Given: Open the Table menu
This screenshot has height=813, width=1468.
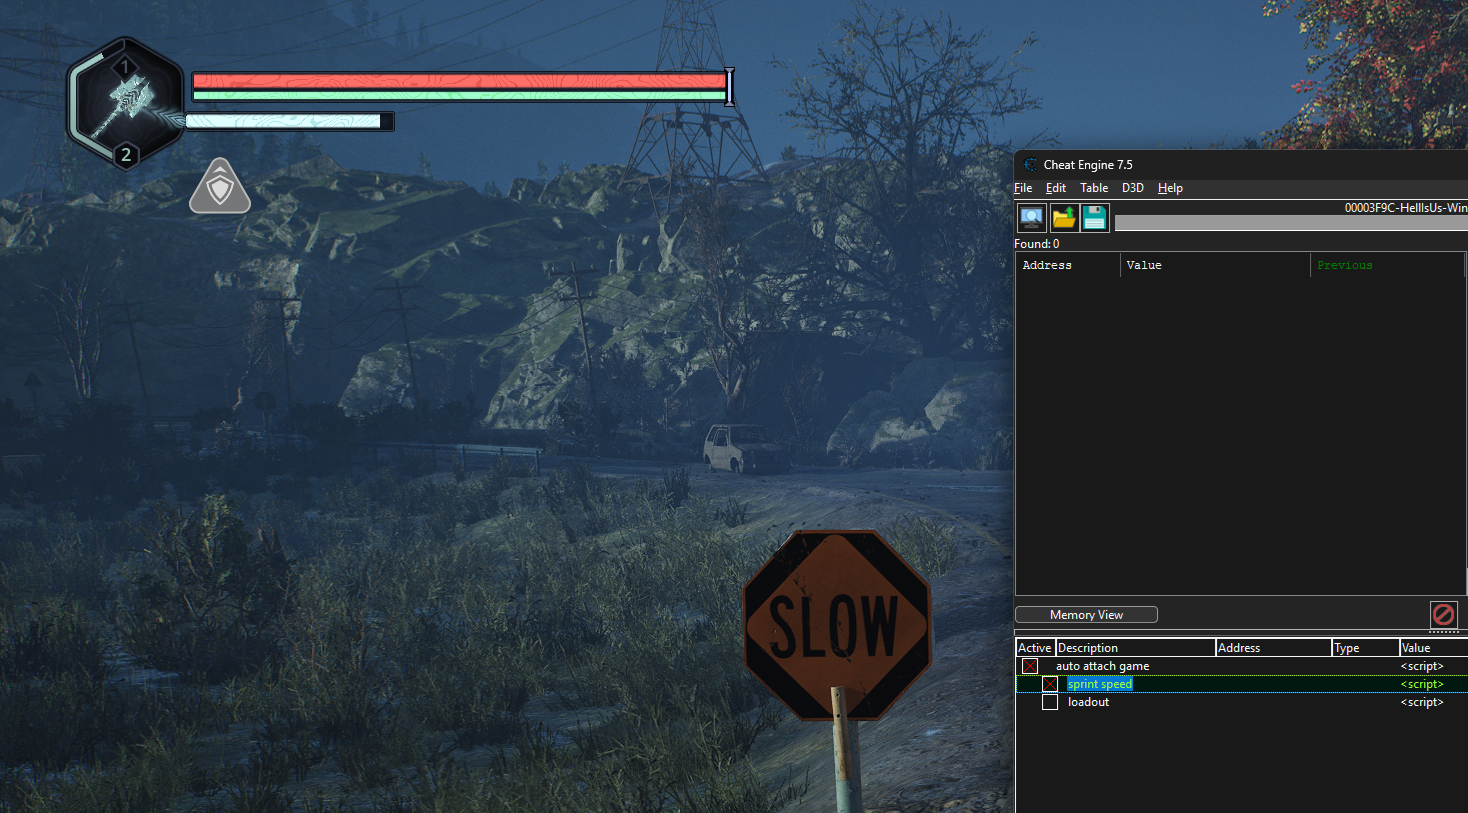Looking at the screenshot, I should click(1094, 188).
